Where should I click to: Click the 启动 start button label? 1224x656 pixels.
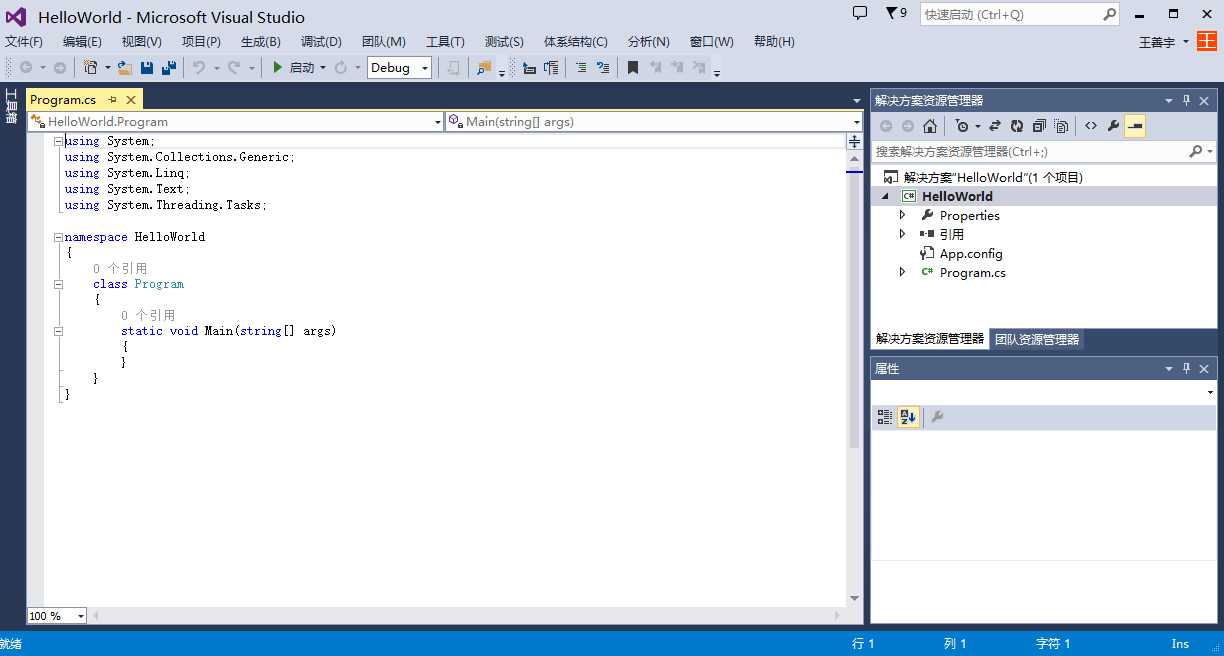pyautogui.click(x=302, y=68)
